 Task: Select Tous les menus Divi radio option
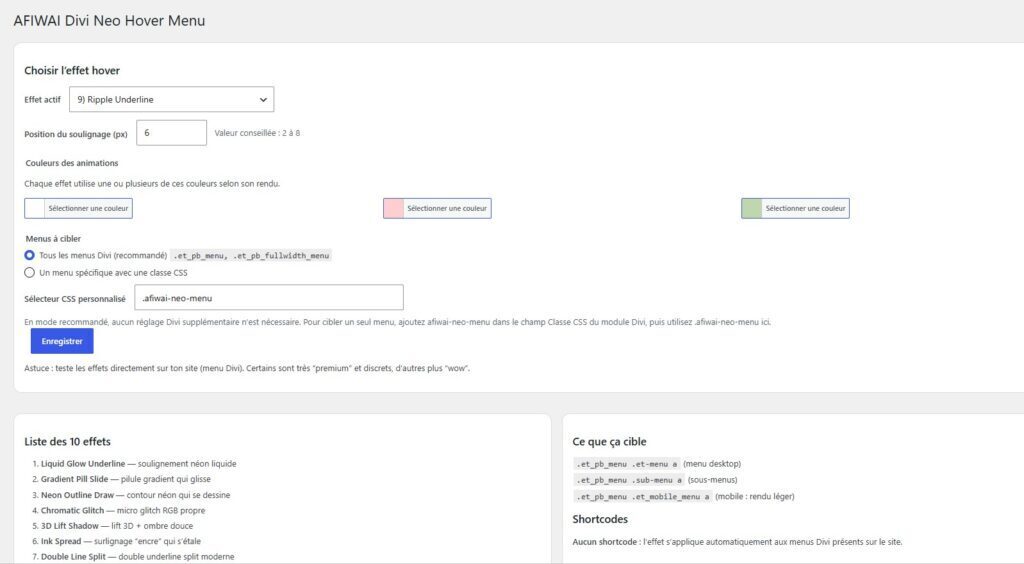(x=29, y=255)
